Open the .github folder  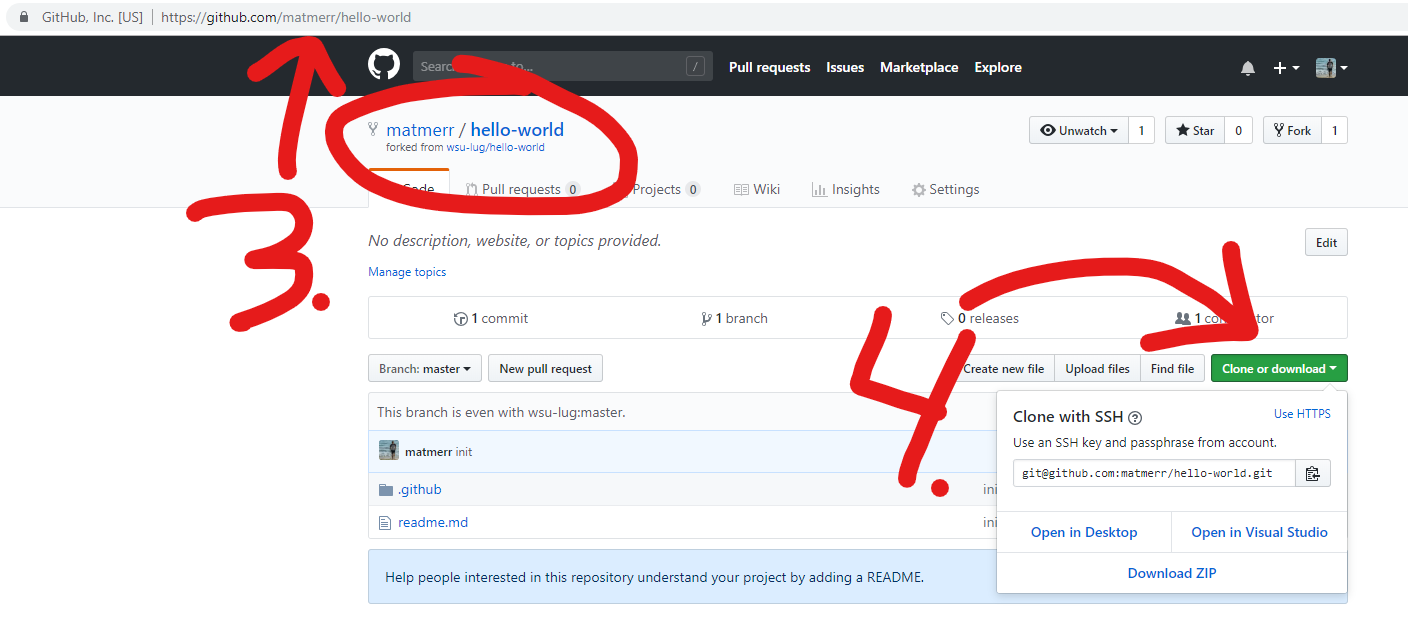tap(419, 489)
